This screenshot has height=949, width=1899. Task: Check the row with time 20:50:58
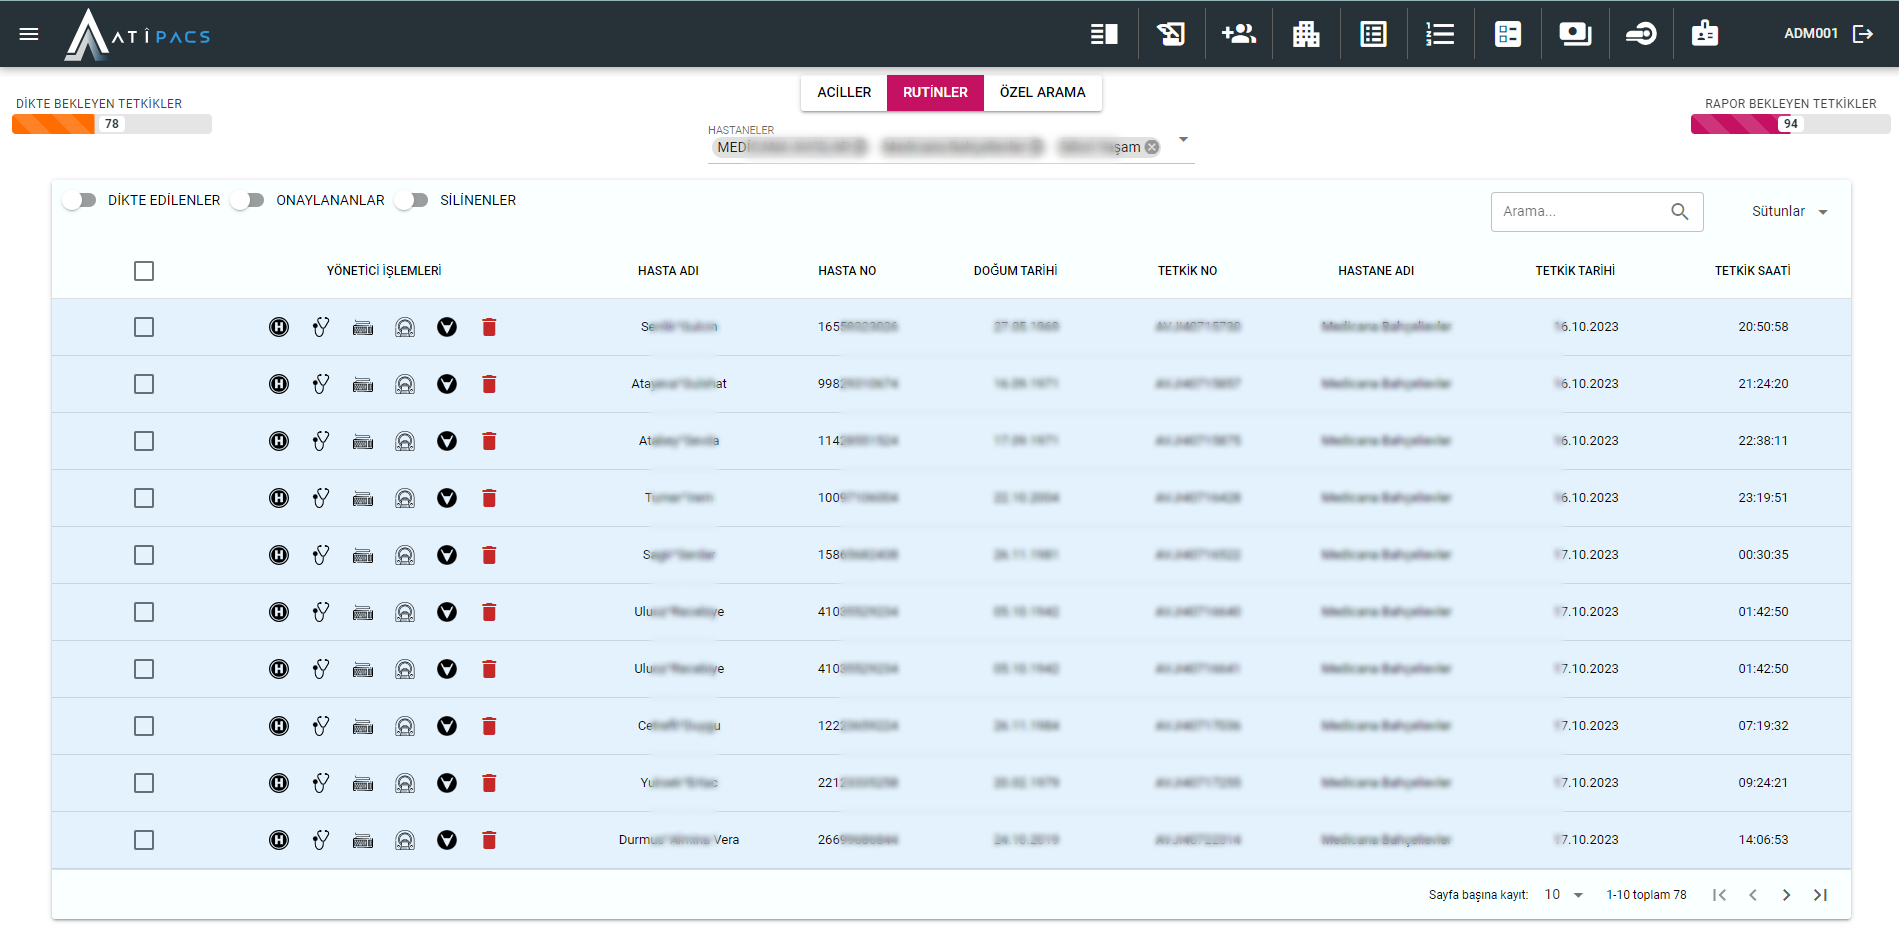(x=144, y=327)
